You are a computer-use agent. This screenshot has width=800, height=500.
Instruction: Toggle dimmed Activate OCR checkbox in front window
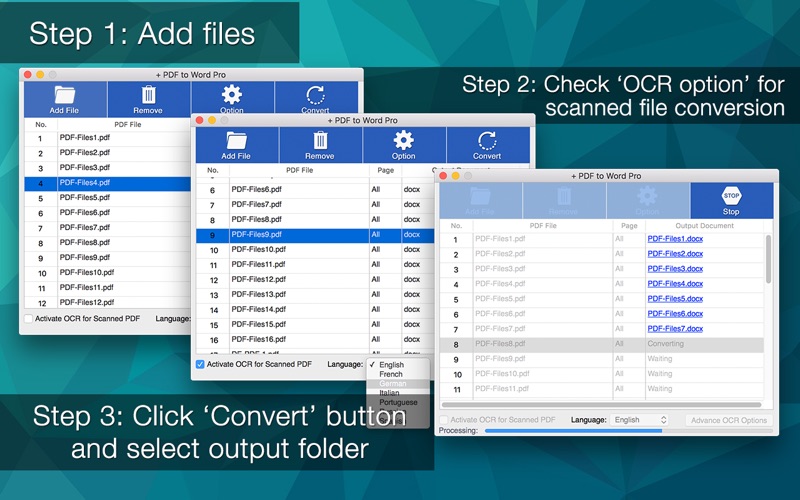pyautogui.click(x=444, y=420)
